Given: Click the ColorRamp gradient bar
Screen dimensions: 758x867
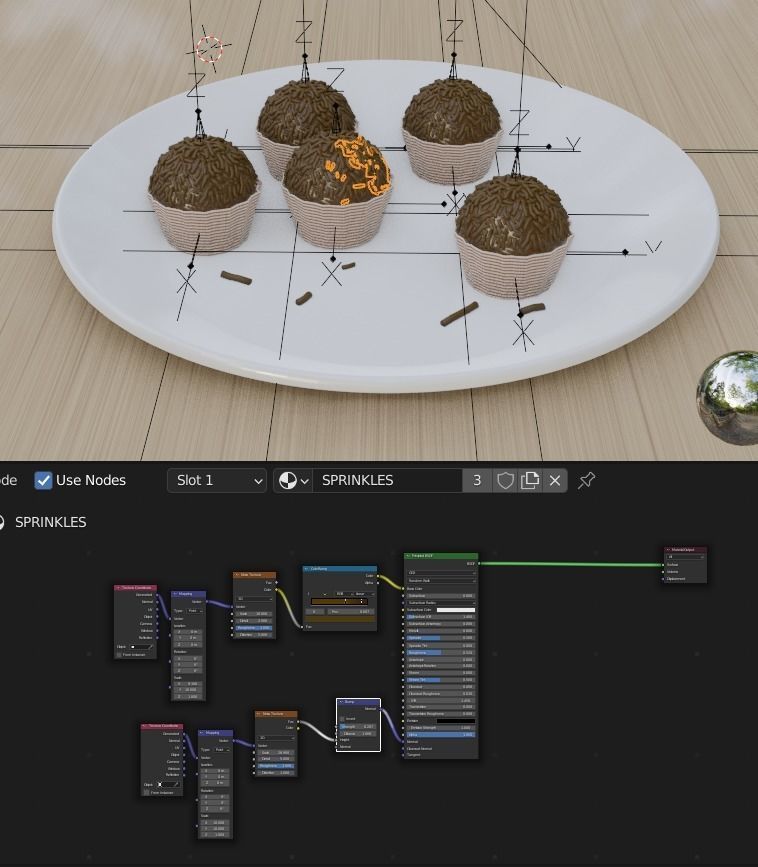Looking at the screenshot, I should point(339,602).
